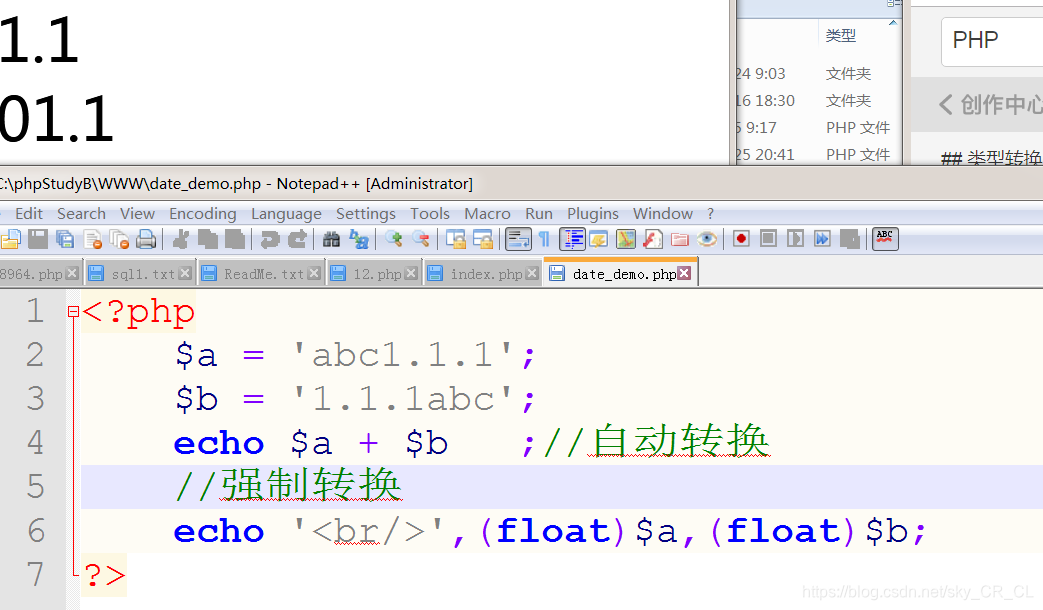
Task: Click the Paste toolbar icon
Action: point(235,239)
